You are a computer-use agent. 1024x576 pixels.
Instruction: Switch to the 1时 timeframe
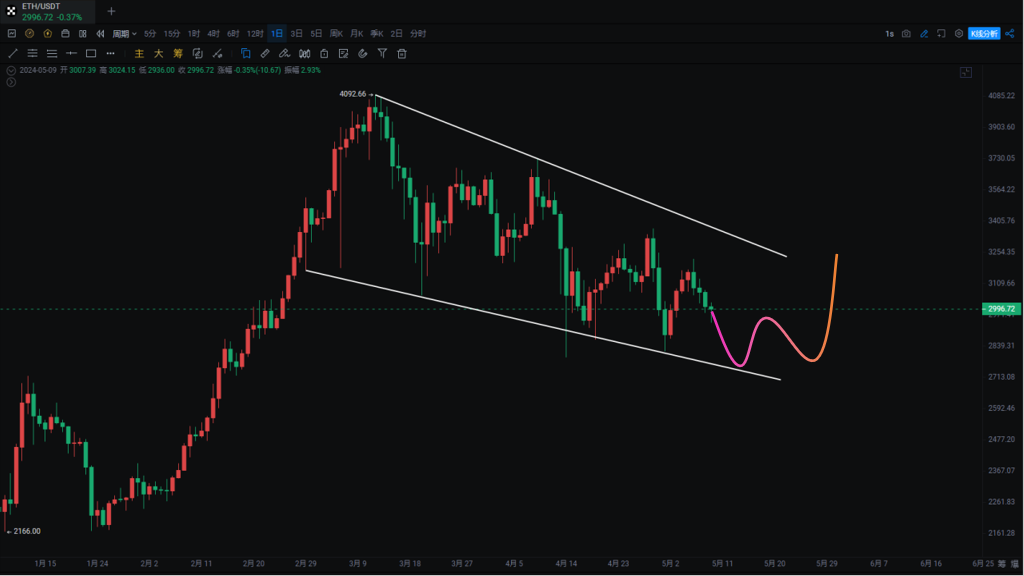194,33
